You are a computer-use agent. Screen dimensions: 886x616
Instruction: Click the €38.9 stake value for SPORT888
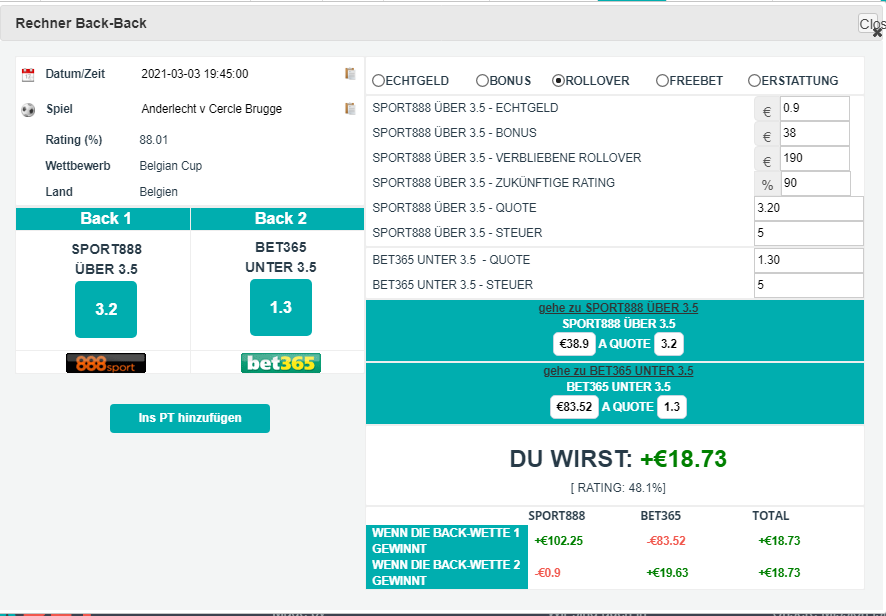point(574,344)
